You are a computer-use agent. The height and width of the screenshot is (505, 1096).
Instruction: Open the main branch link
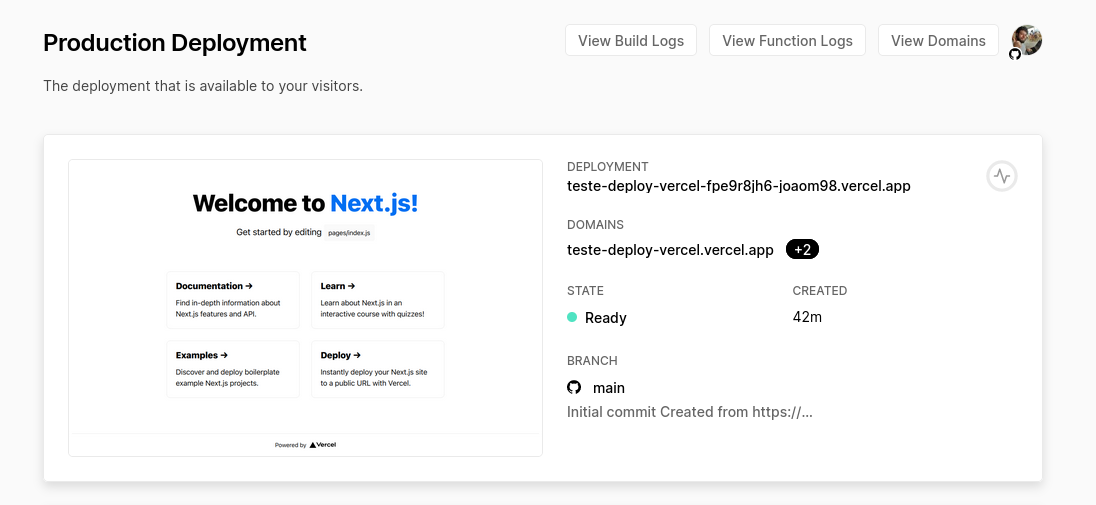609,388
